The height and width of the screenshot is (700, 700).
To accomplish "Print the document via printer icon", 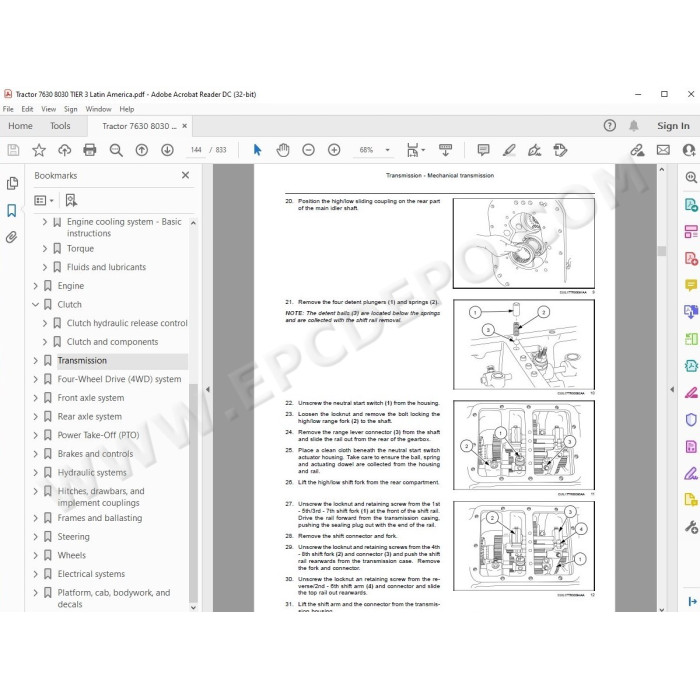I will pyautogui.click(x=90, y=150).
